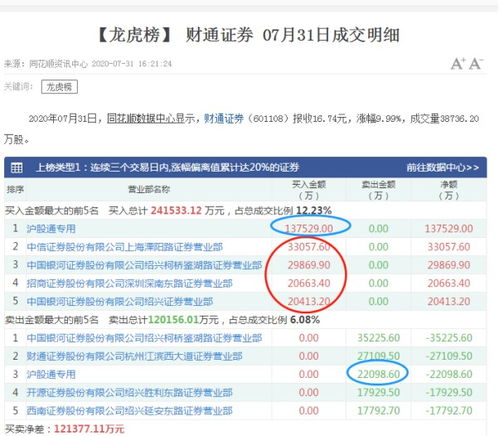Viewport: 499px width, 436px height.
Task: Open 沪股通专用 in buy list row 1
Action: [x=51, y=229]
